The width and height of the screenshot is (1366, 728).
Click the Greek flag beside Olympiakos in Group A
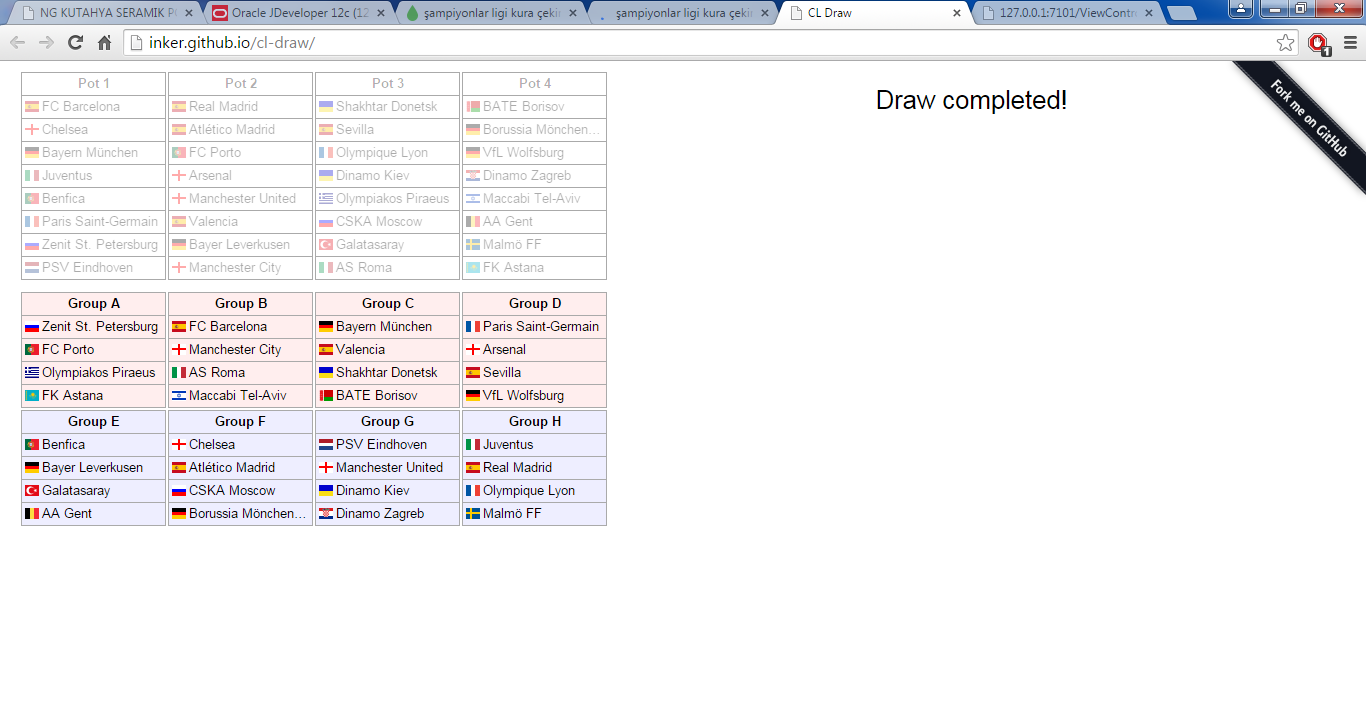(x=32, y=373)
